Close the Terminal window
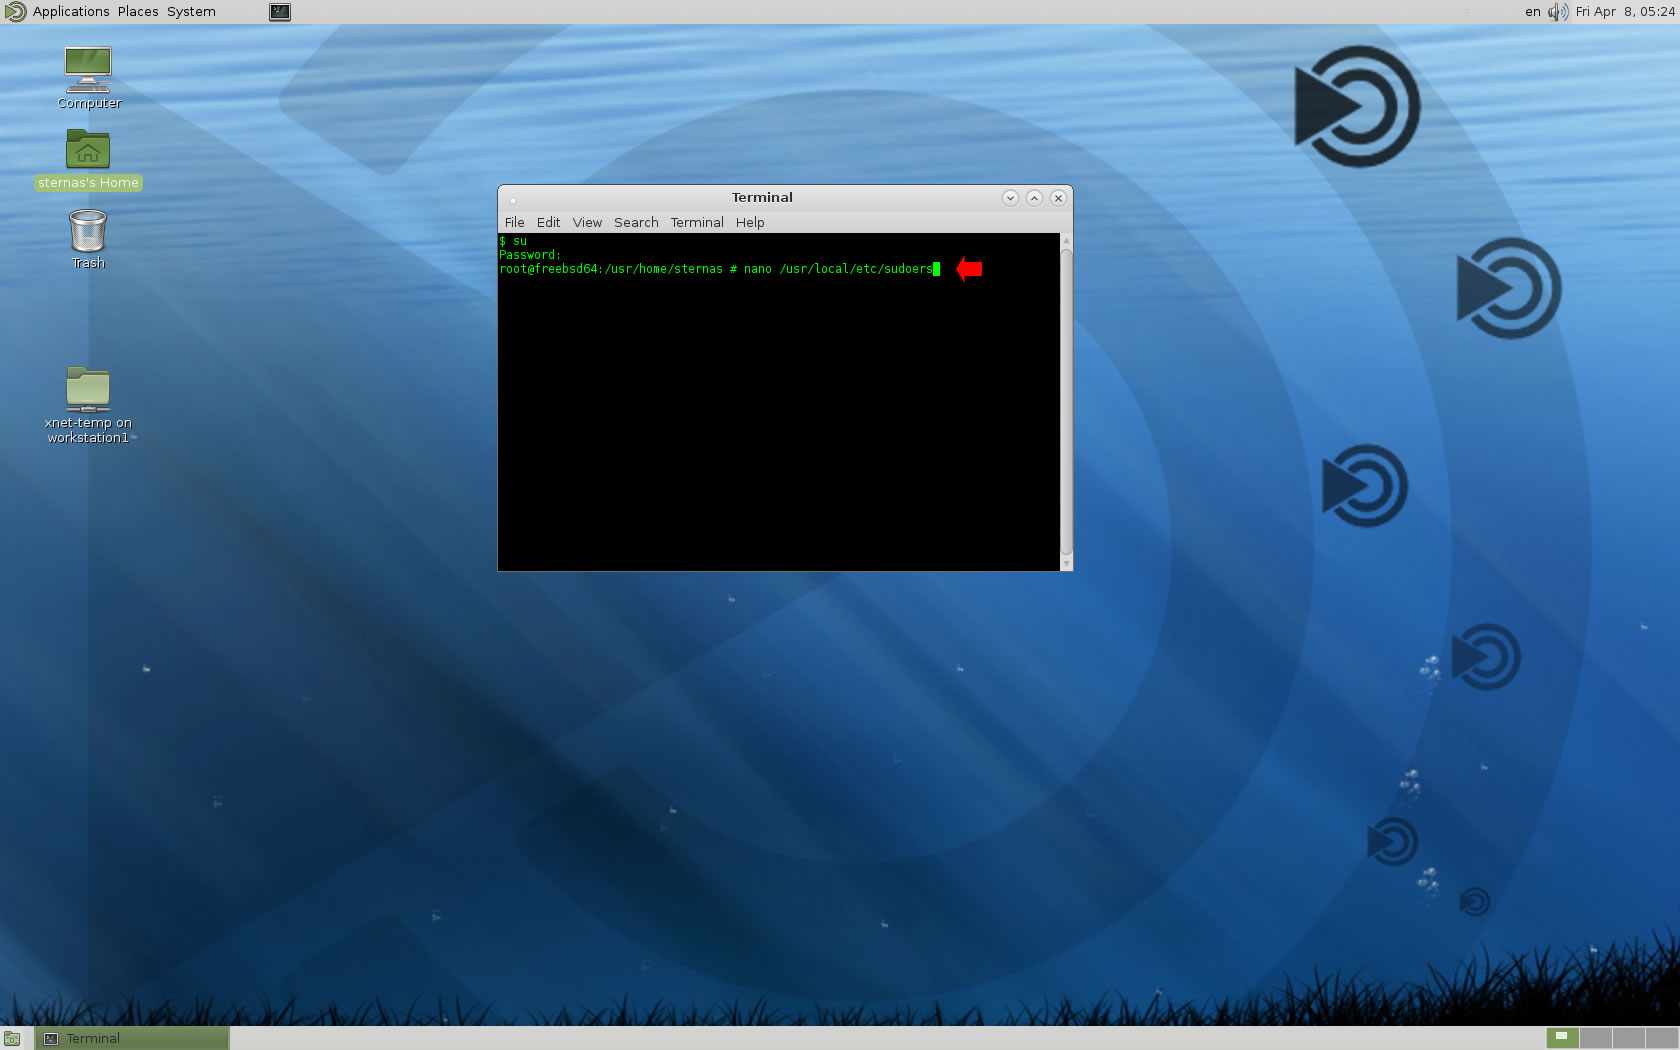The height and width of the screenshot is (1050, 1680). coord(1058,198)
